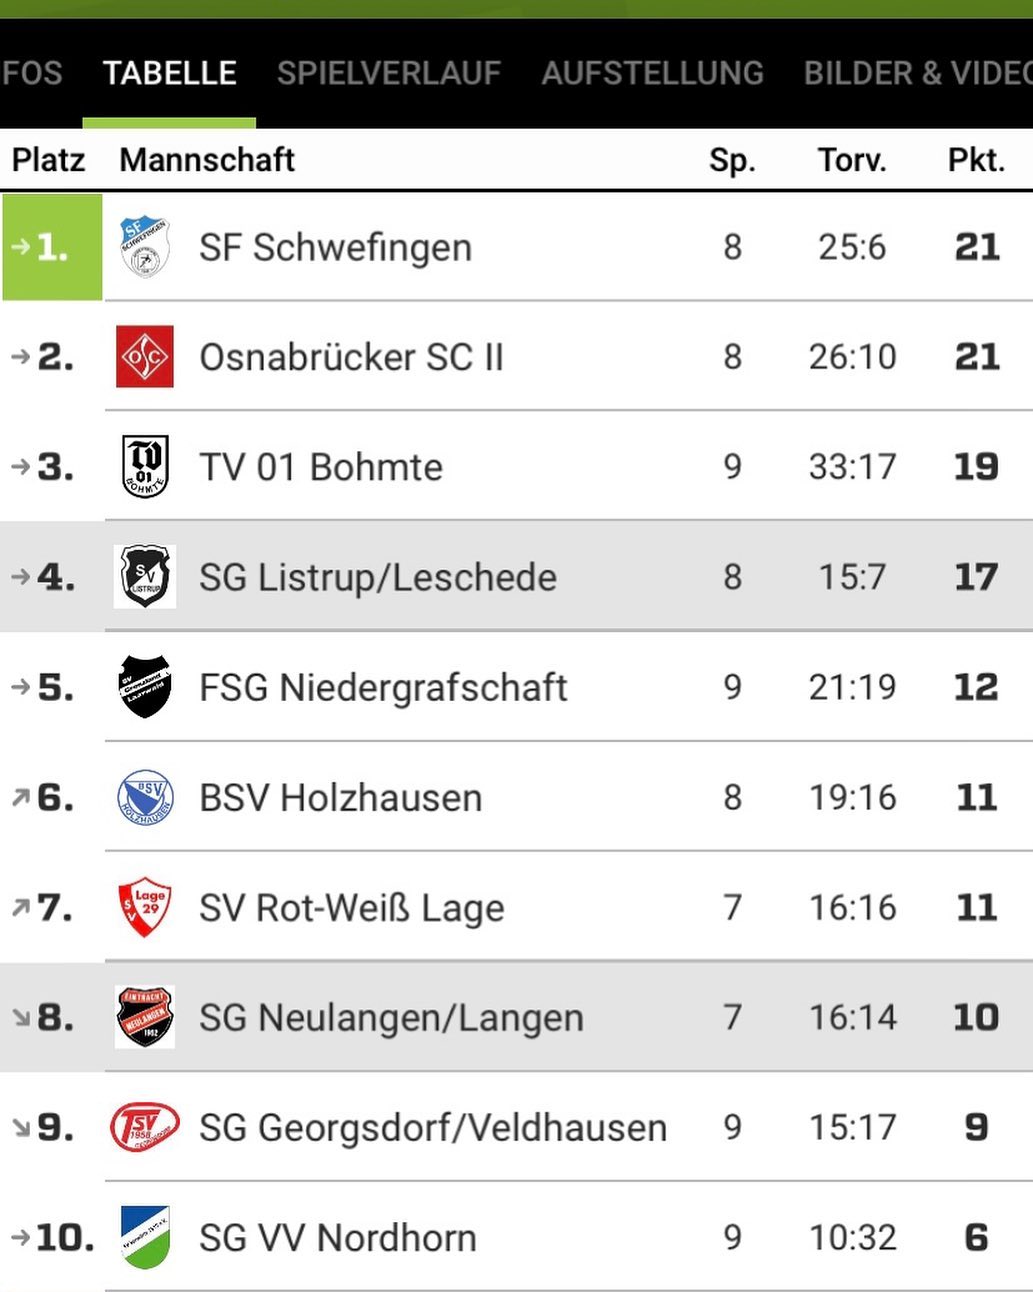The width and height of the screenshot is (1033, 1292).
Task: Tap the BSV Holzhausen blue circular badge
Action: pyautogui.click(x=145, y=797)
